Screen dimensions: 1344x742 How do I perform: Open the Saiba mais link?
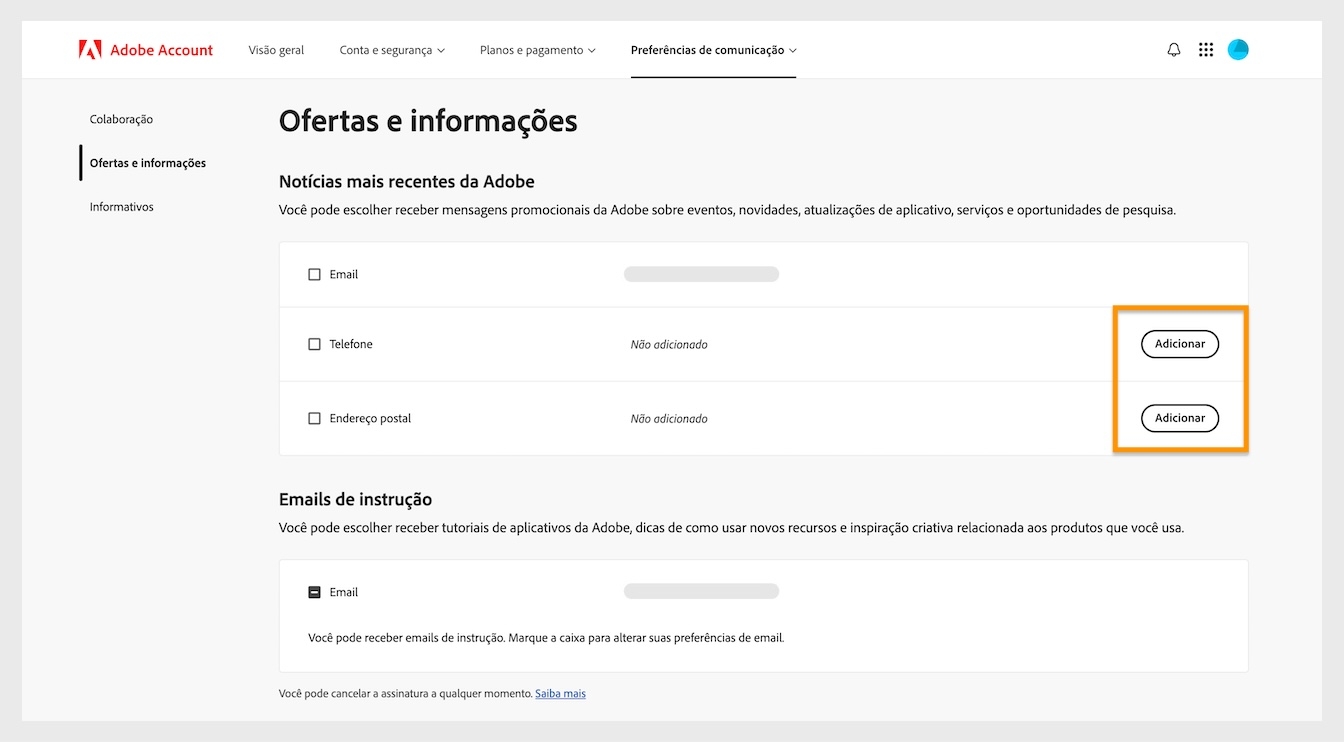click(x=560, y=693)
